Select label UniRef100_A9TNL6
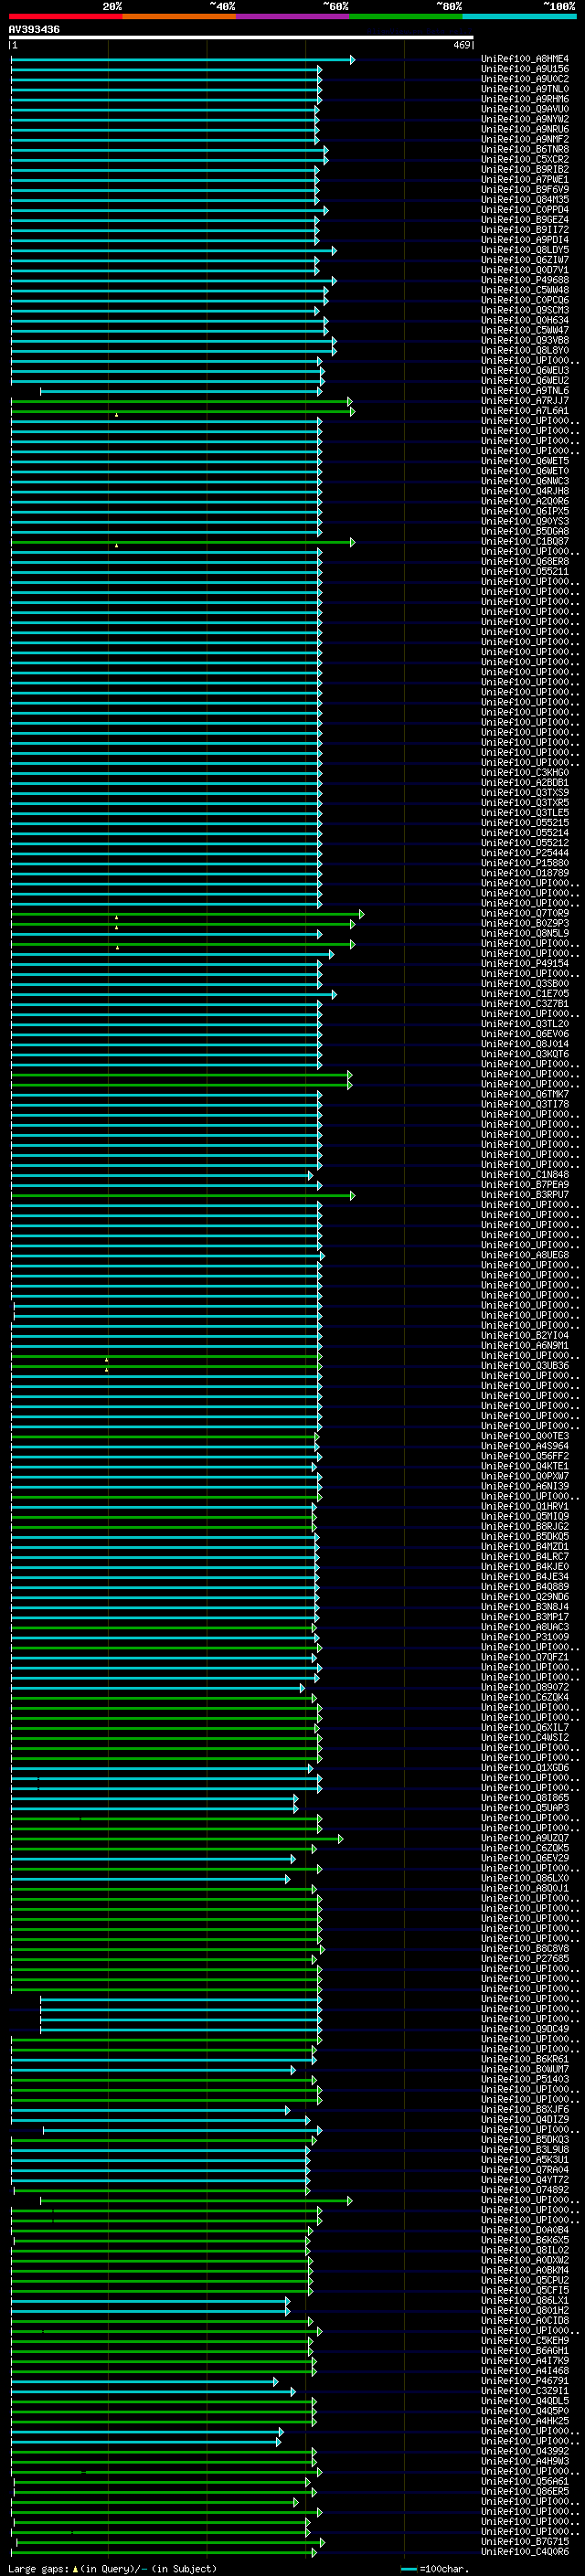 click(525, 391)
